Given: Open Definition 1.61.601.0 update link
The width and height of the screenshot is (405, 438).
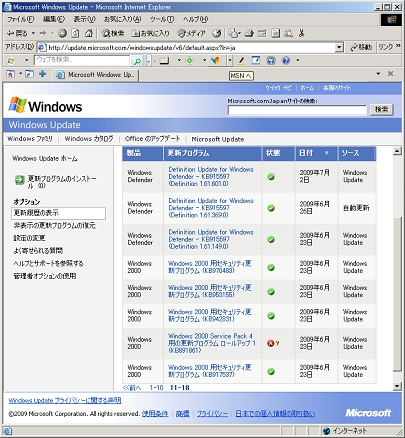Looking at the screenshot, I should point(211,176).
